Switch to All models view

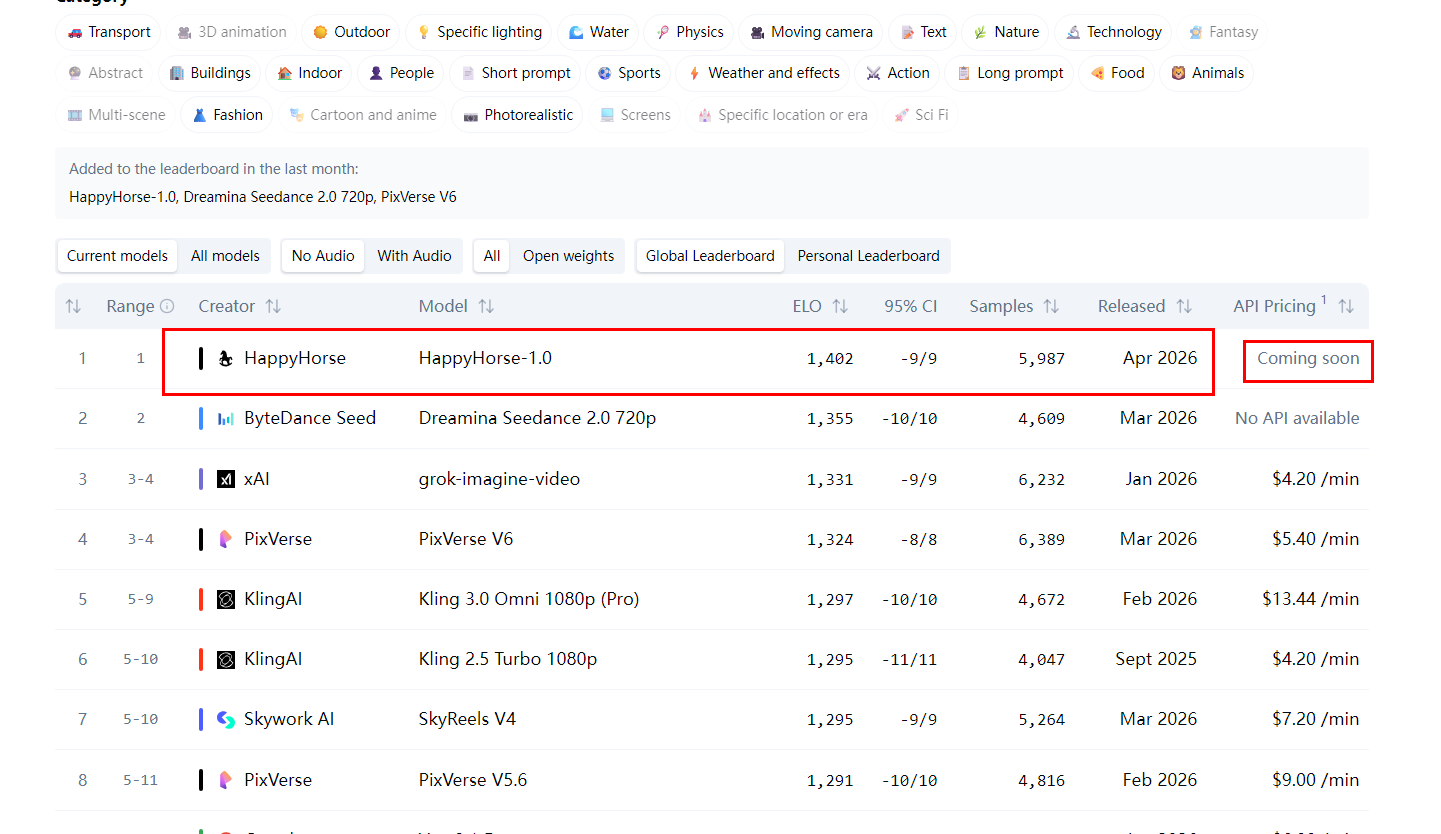coord(225,256)
